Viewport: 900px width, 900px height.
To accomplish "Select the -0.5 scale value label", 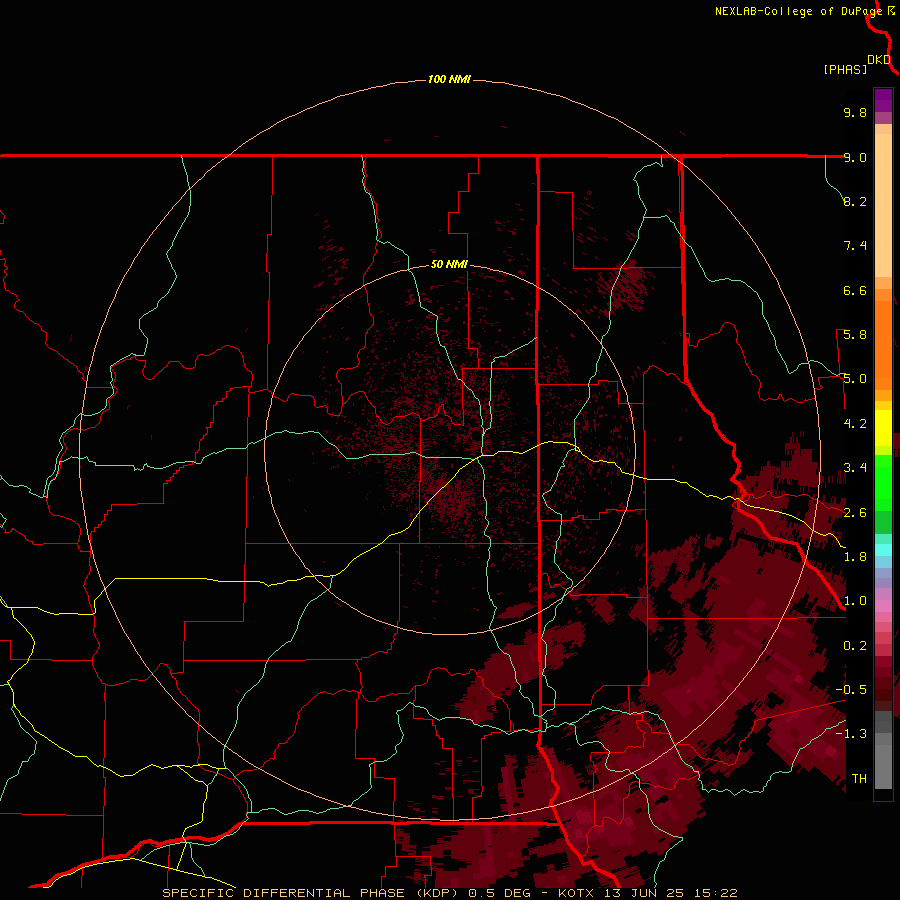I will click(x=851, y=690).
